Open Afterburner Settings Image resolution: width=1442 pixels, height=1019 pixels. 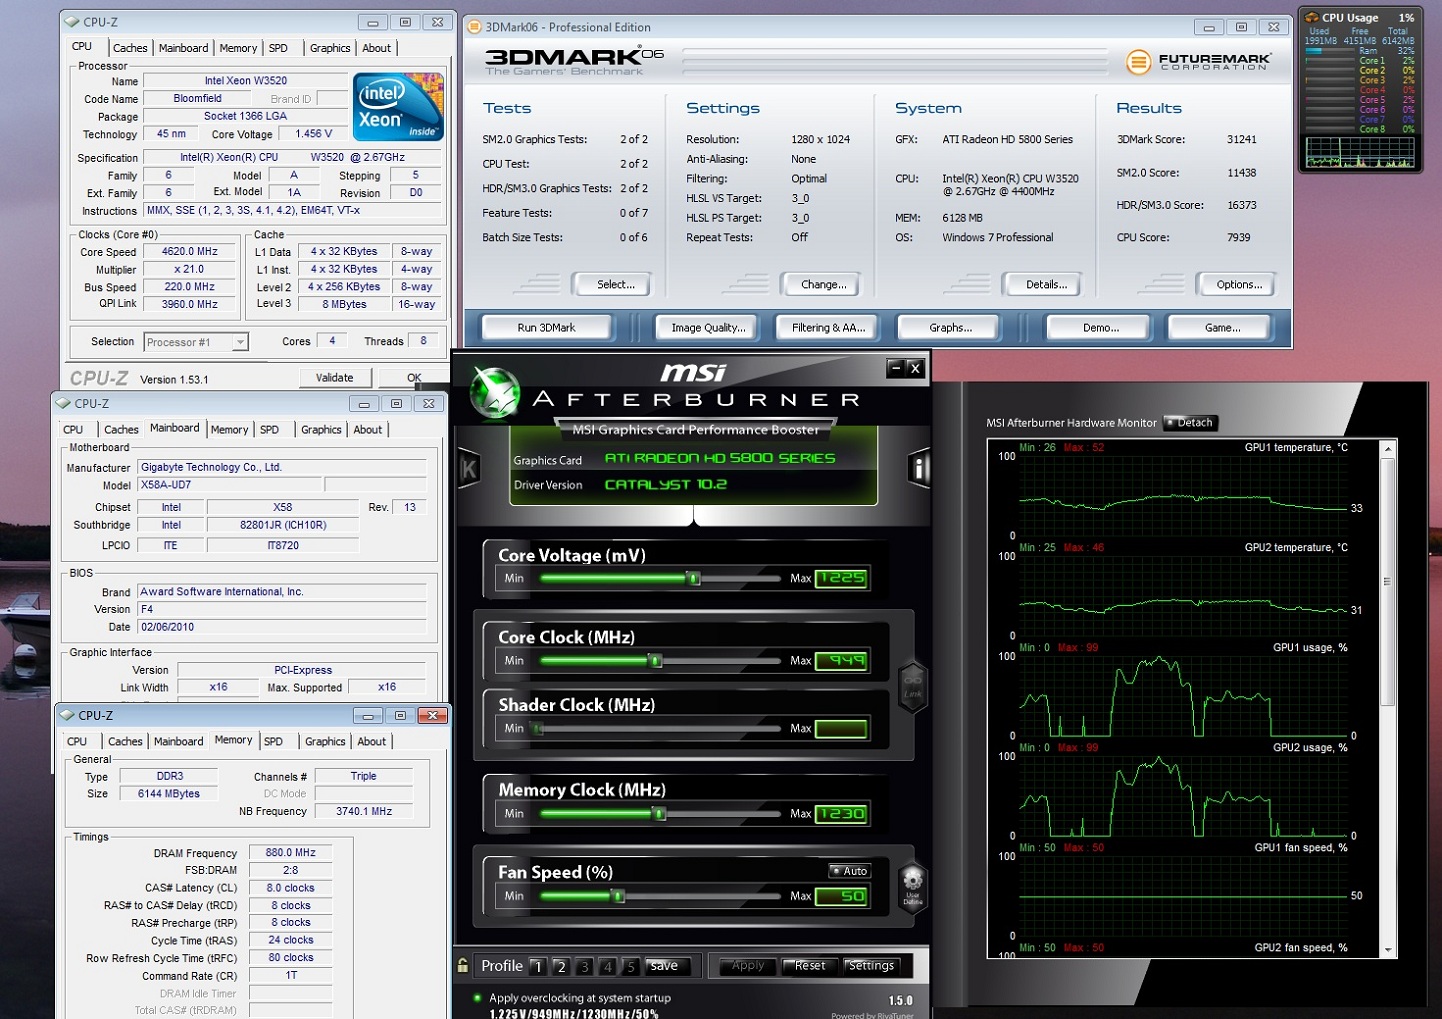[x=871, y=966]
